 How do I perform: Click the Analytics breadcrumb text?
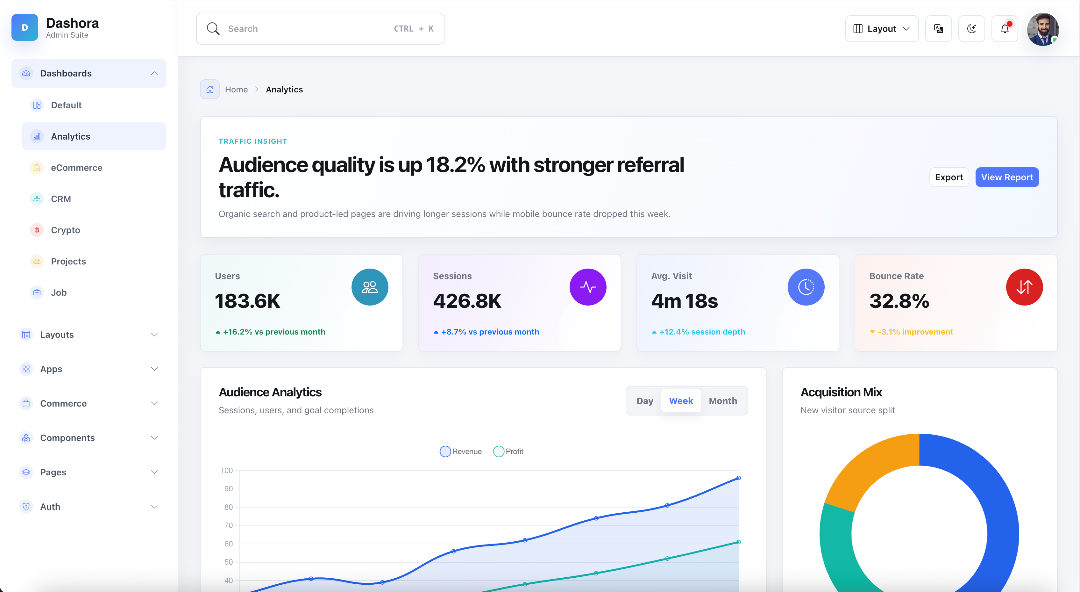284,90
